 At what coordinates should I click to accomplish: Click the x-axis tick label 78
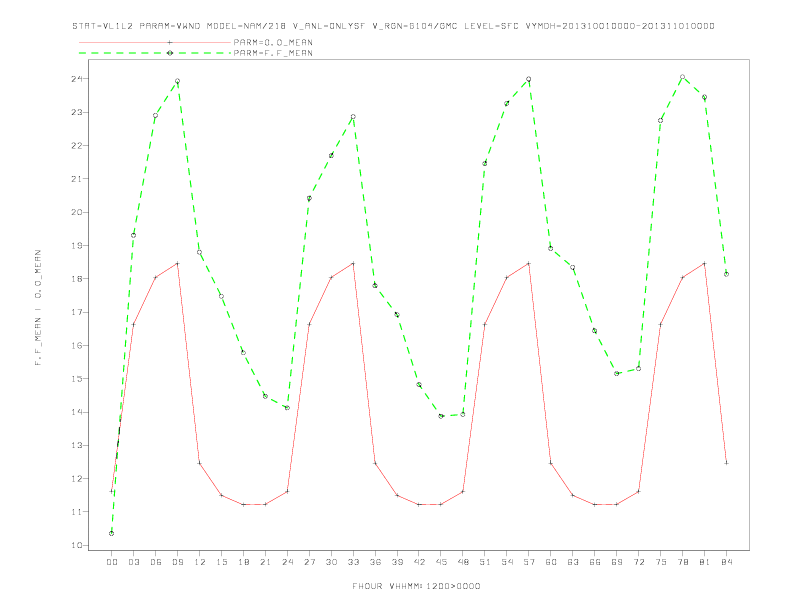682,562
